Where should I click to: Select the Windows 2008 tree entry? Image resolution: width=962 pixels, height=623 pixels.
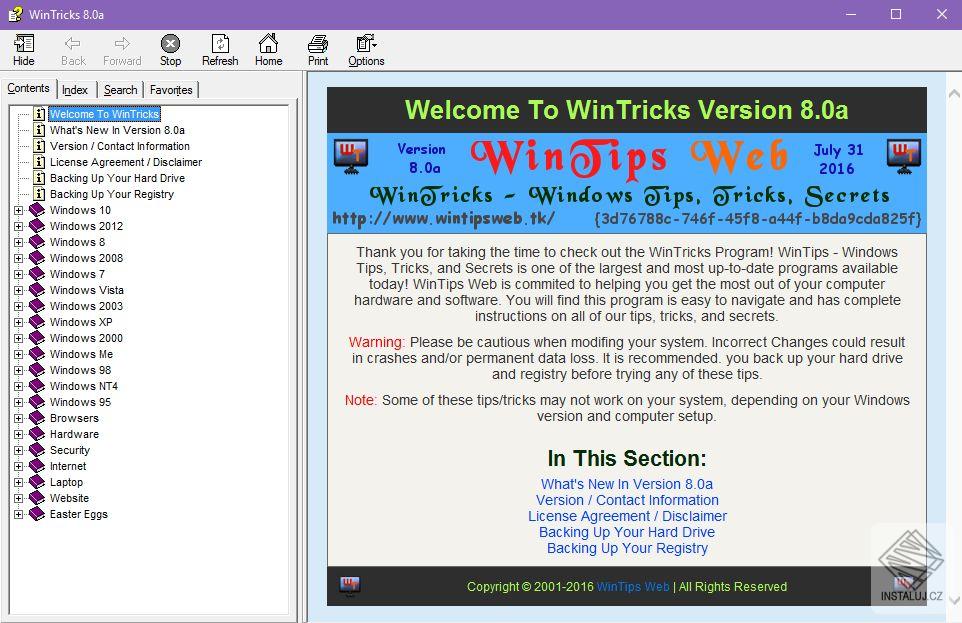[86, 258]
